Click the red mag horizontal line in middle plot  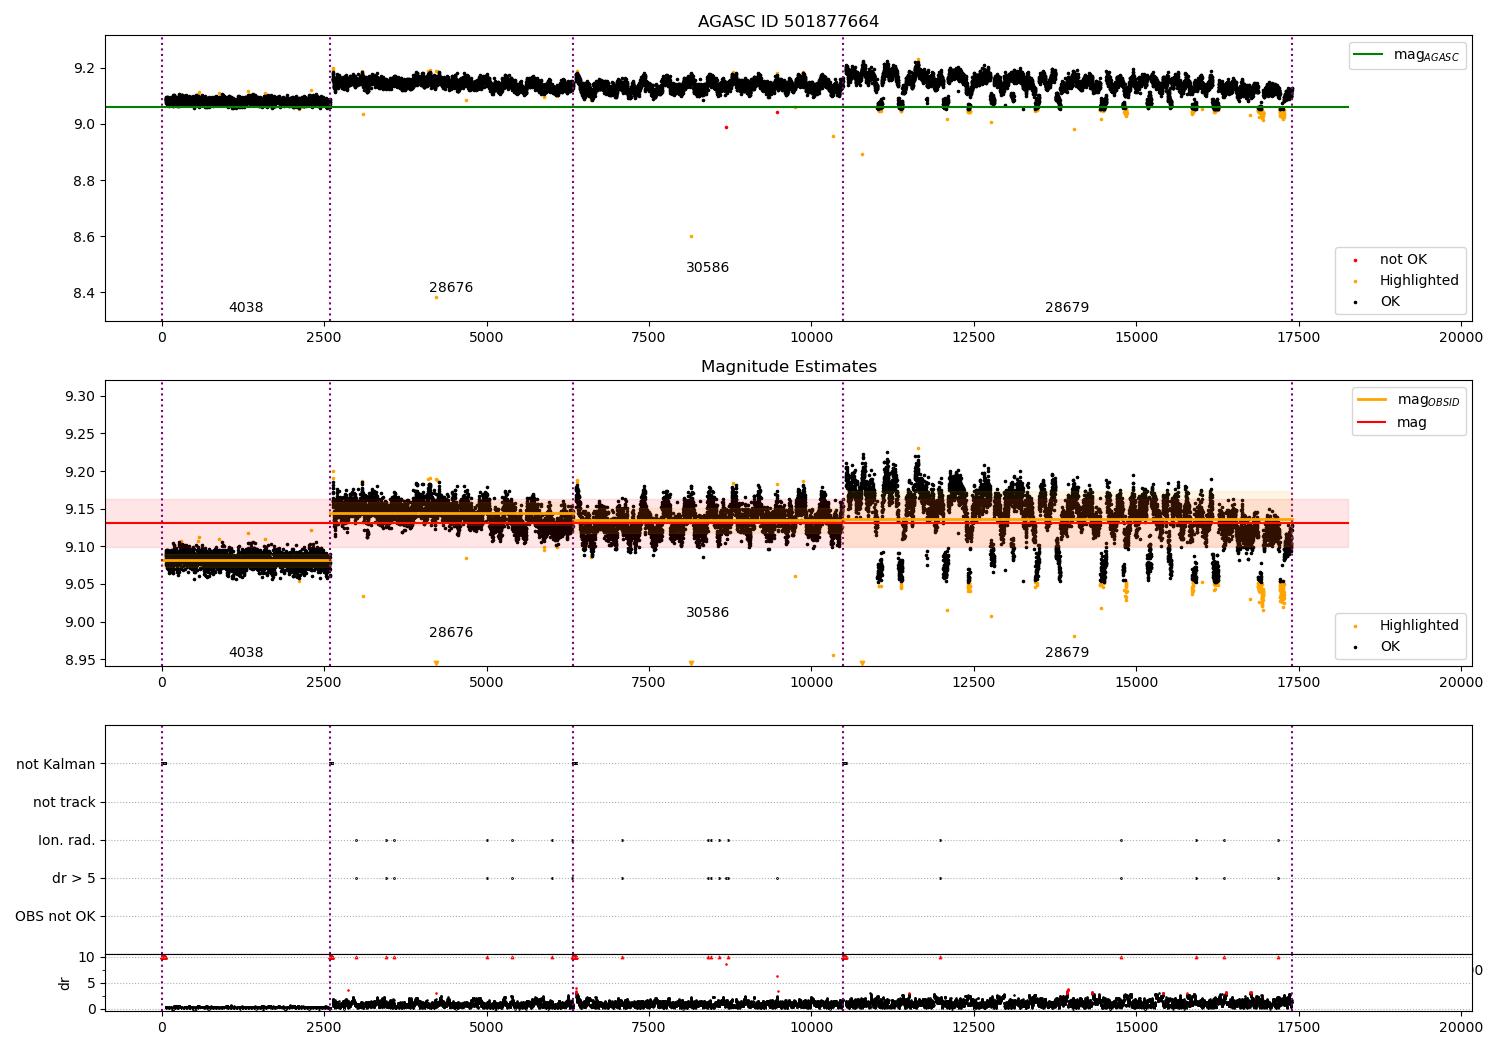(727, 523)
